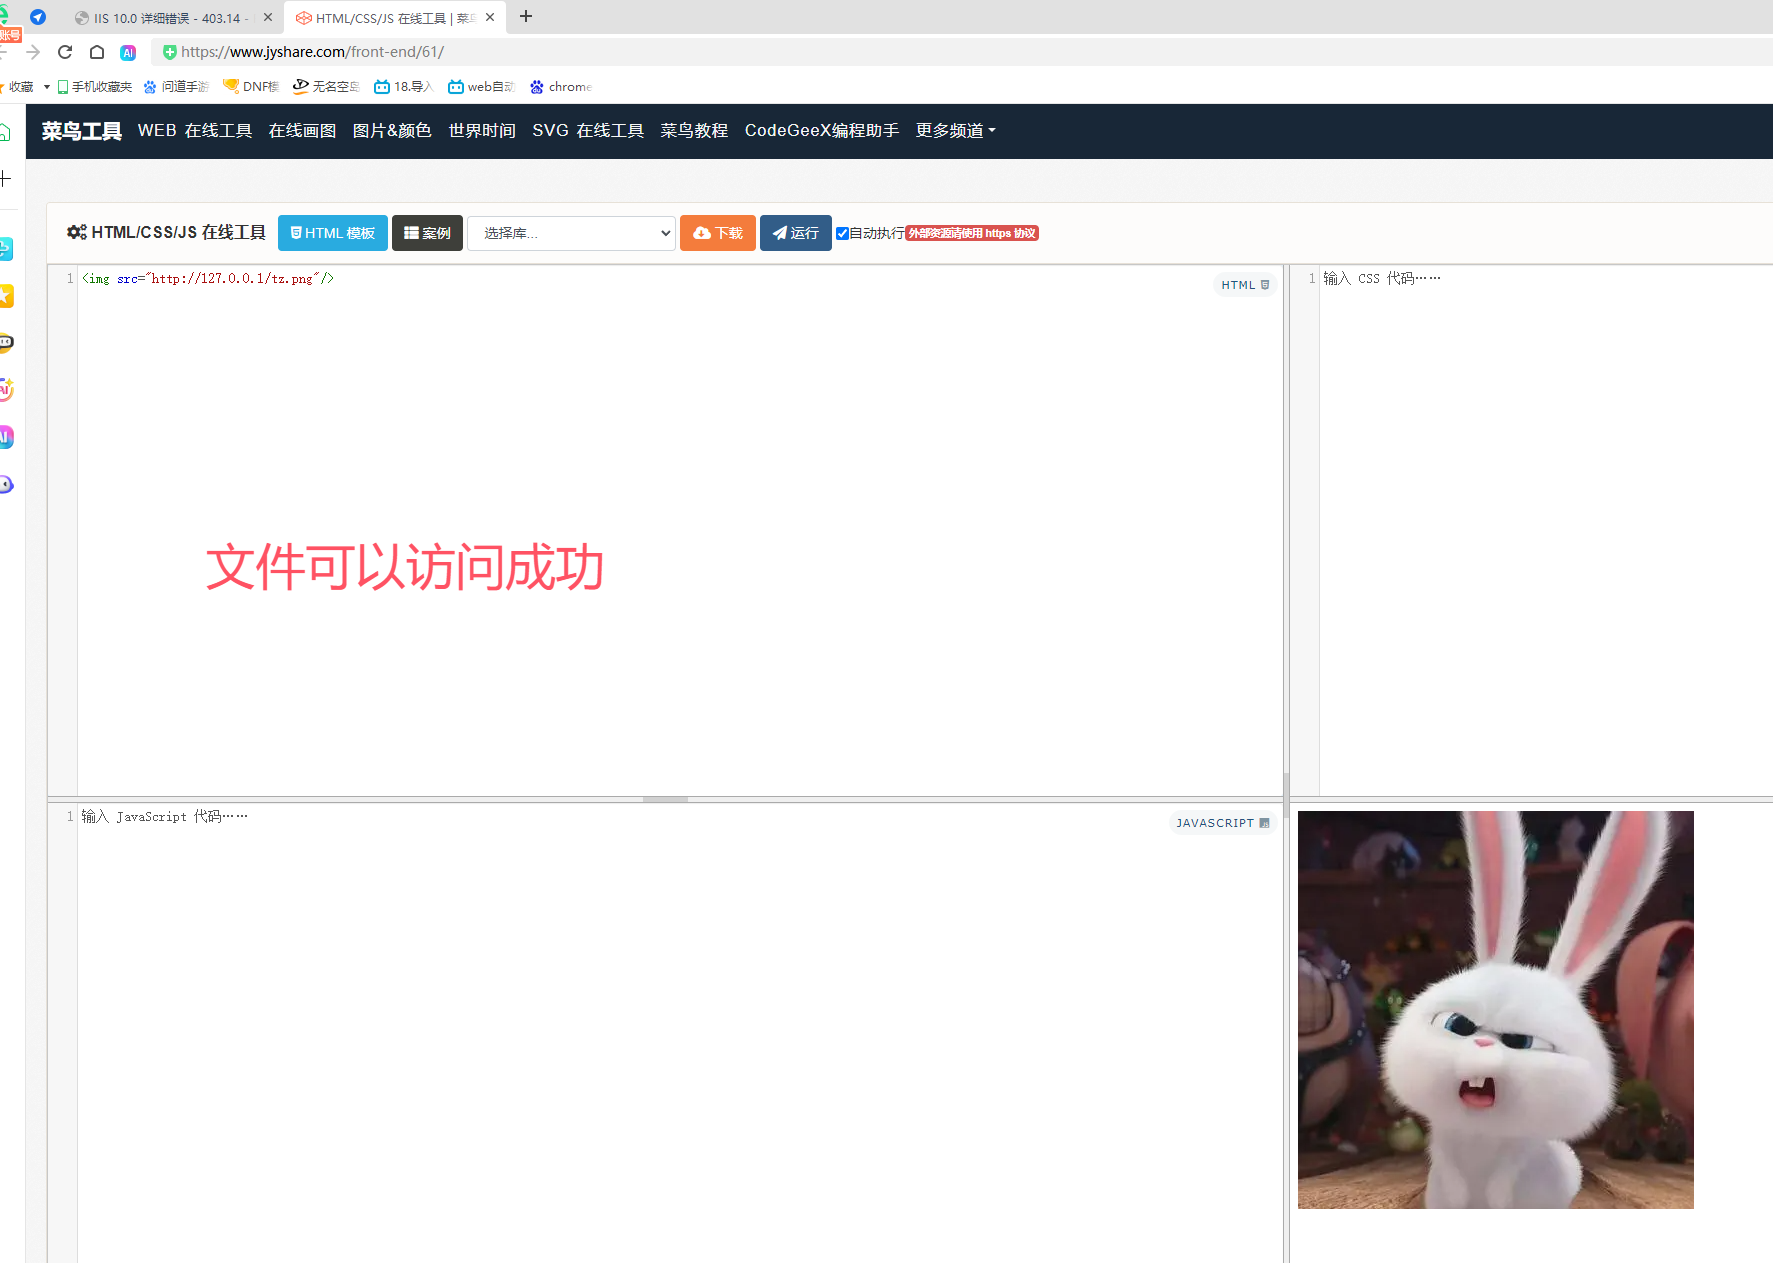Click the horizontal splitter handle between editors
This screenshot has width=1773, height=1263.
tap(665, 799)
